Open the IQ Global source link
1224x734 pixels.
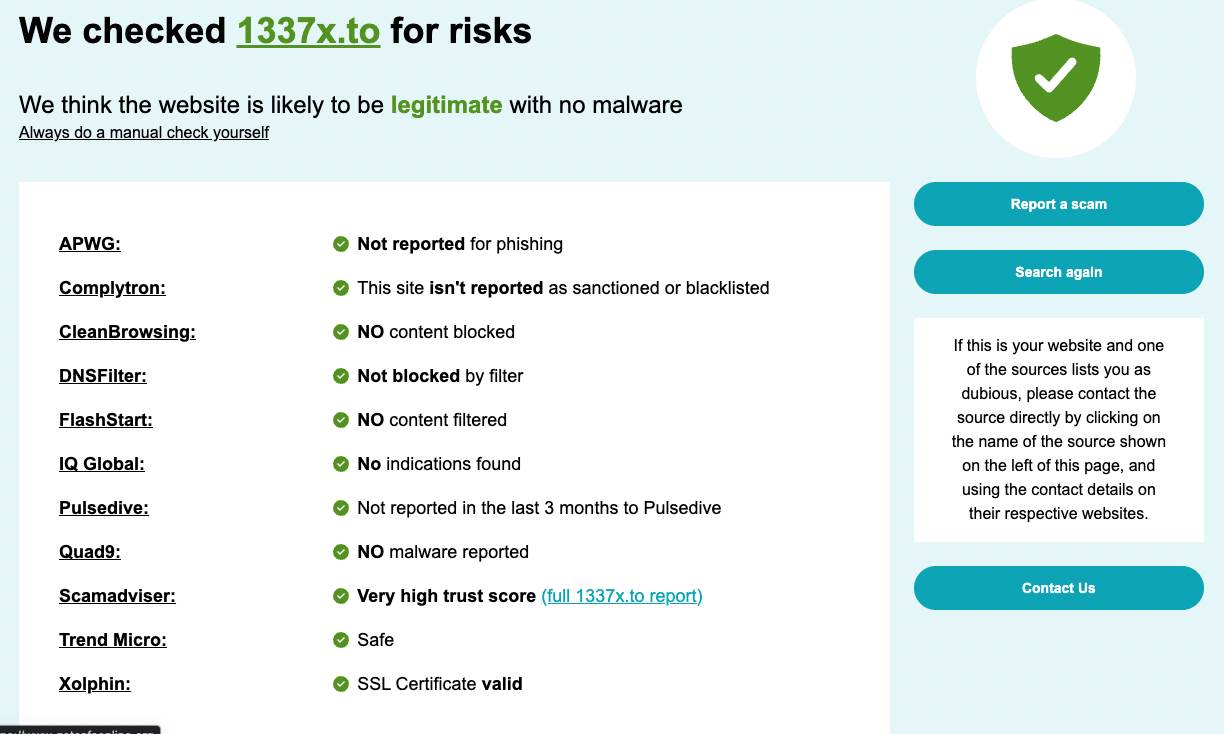tap(101, 464)
